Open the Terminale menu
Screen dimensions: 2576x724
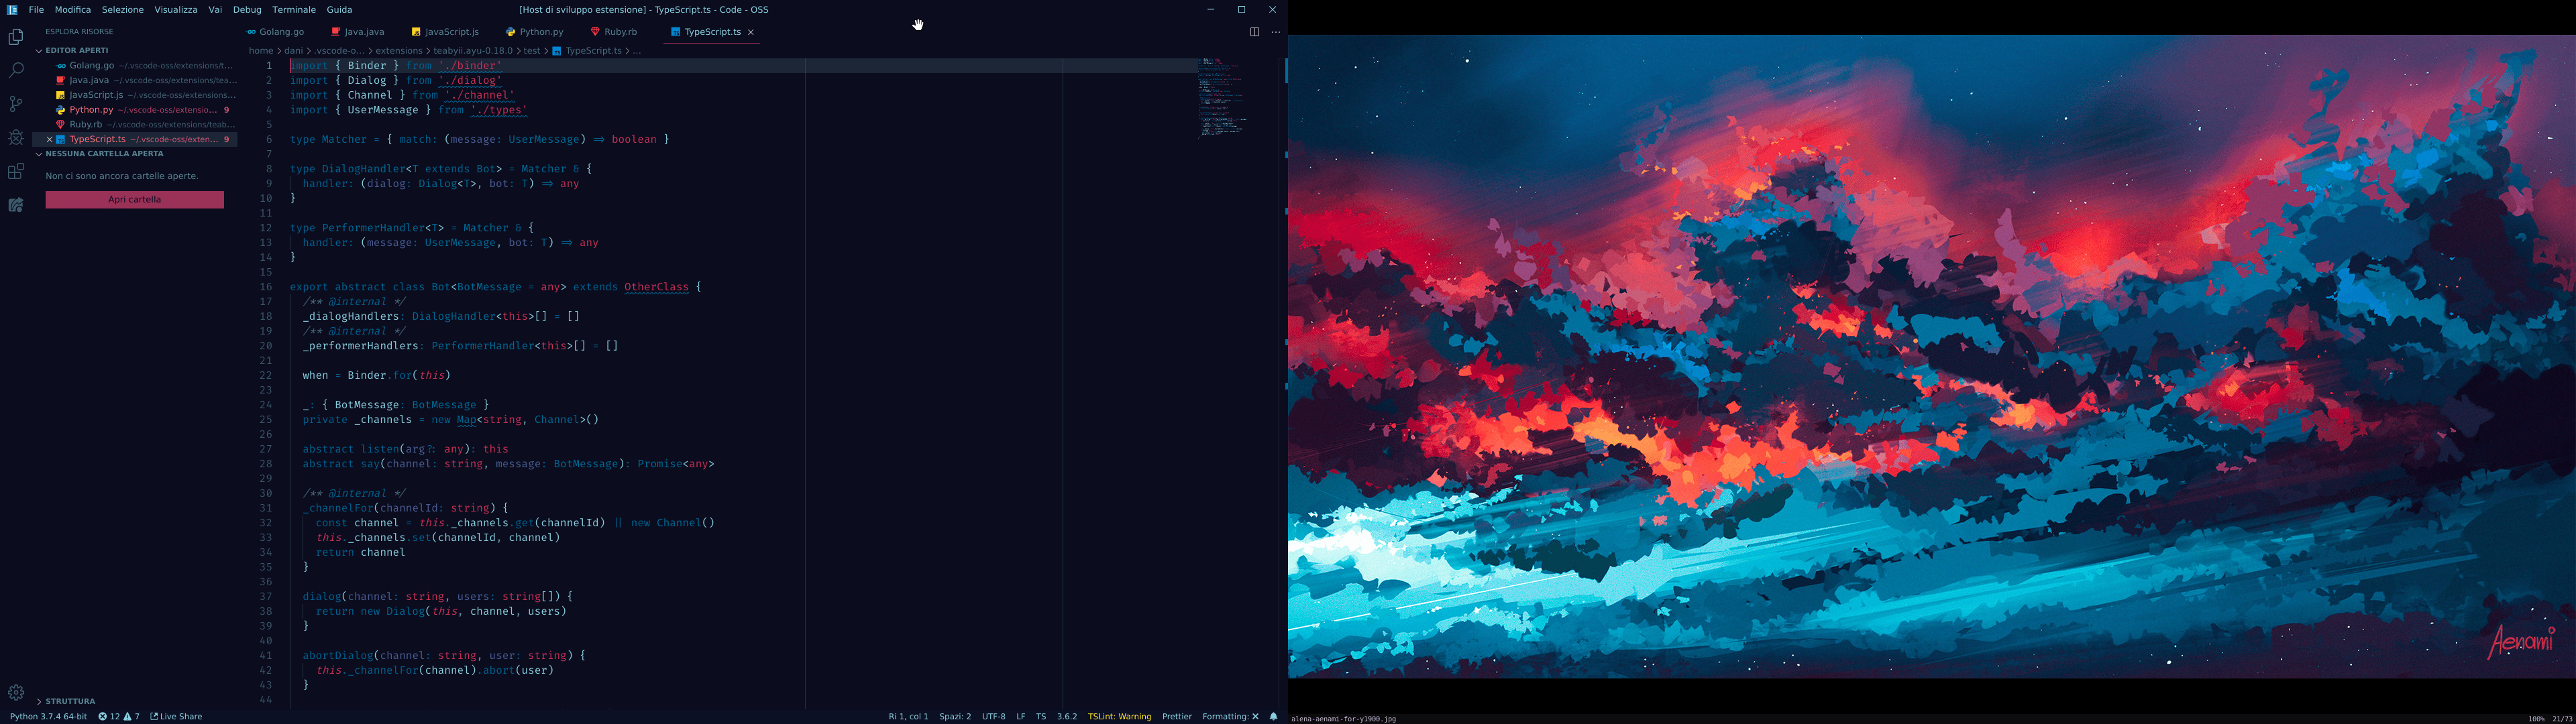pyautogui.click(x=294, y=10)
